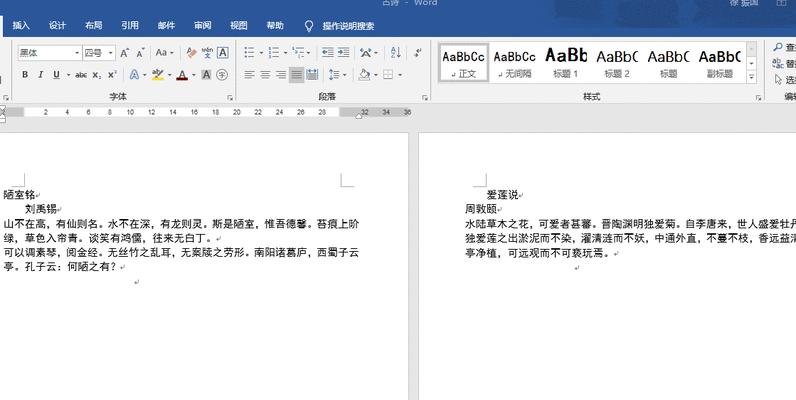Click the right indent marker on ruler

pos(359,116)
